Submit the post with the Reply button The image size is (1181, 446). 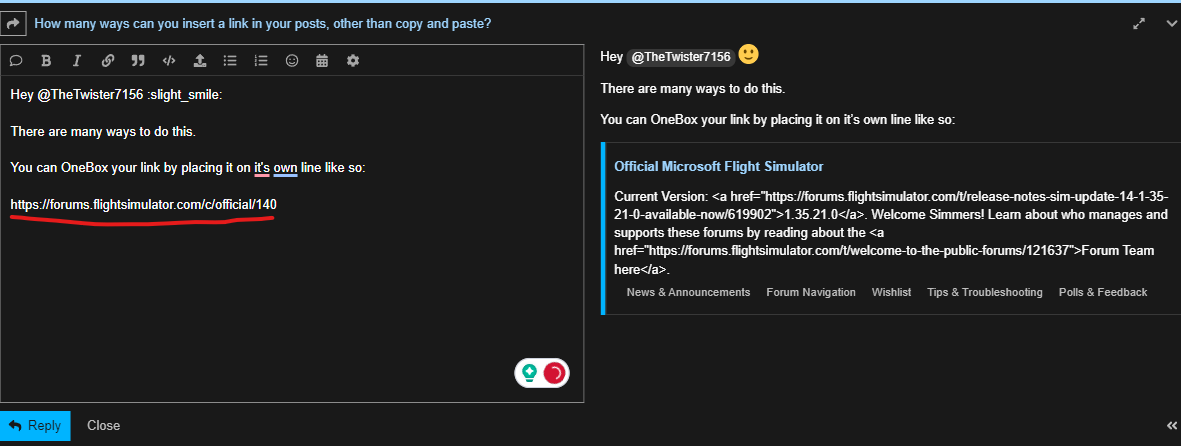tap(35, 425)
